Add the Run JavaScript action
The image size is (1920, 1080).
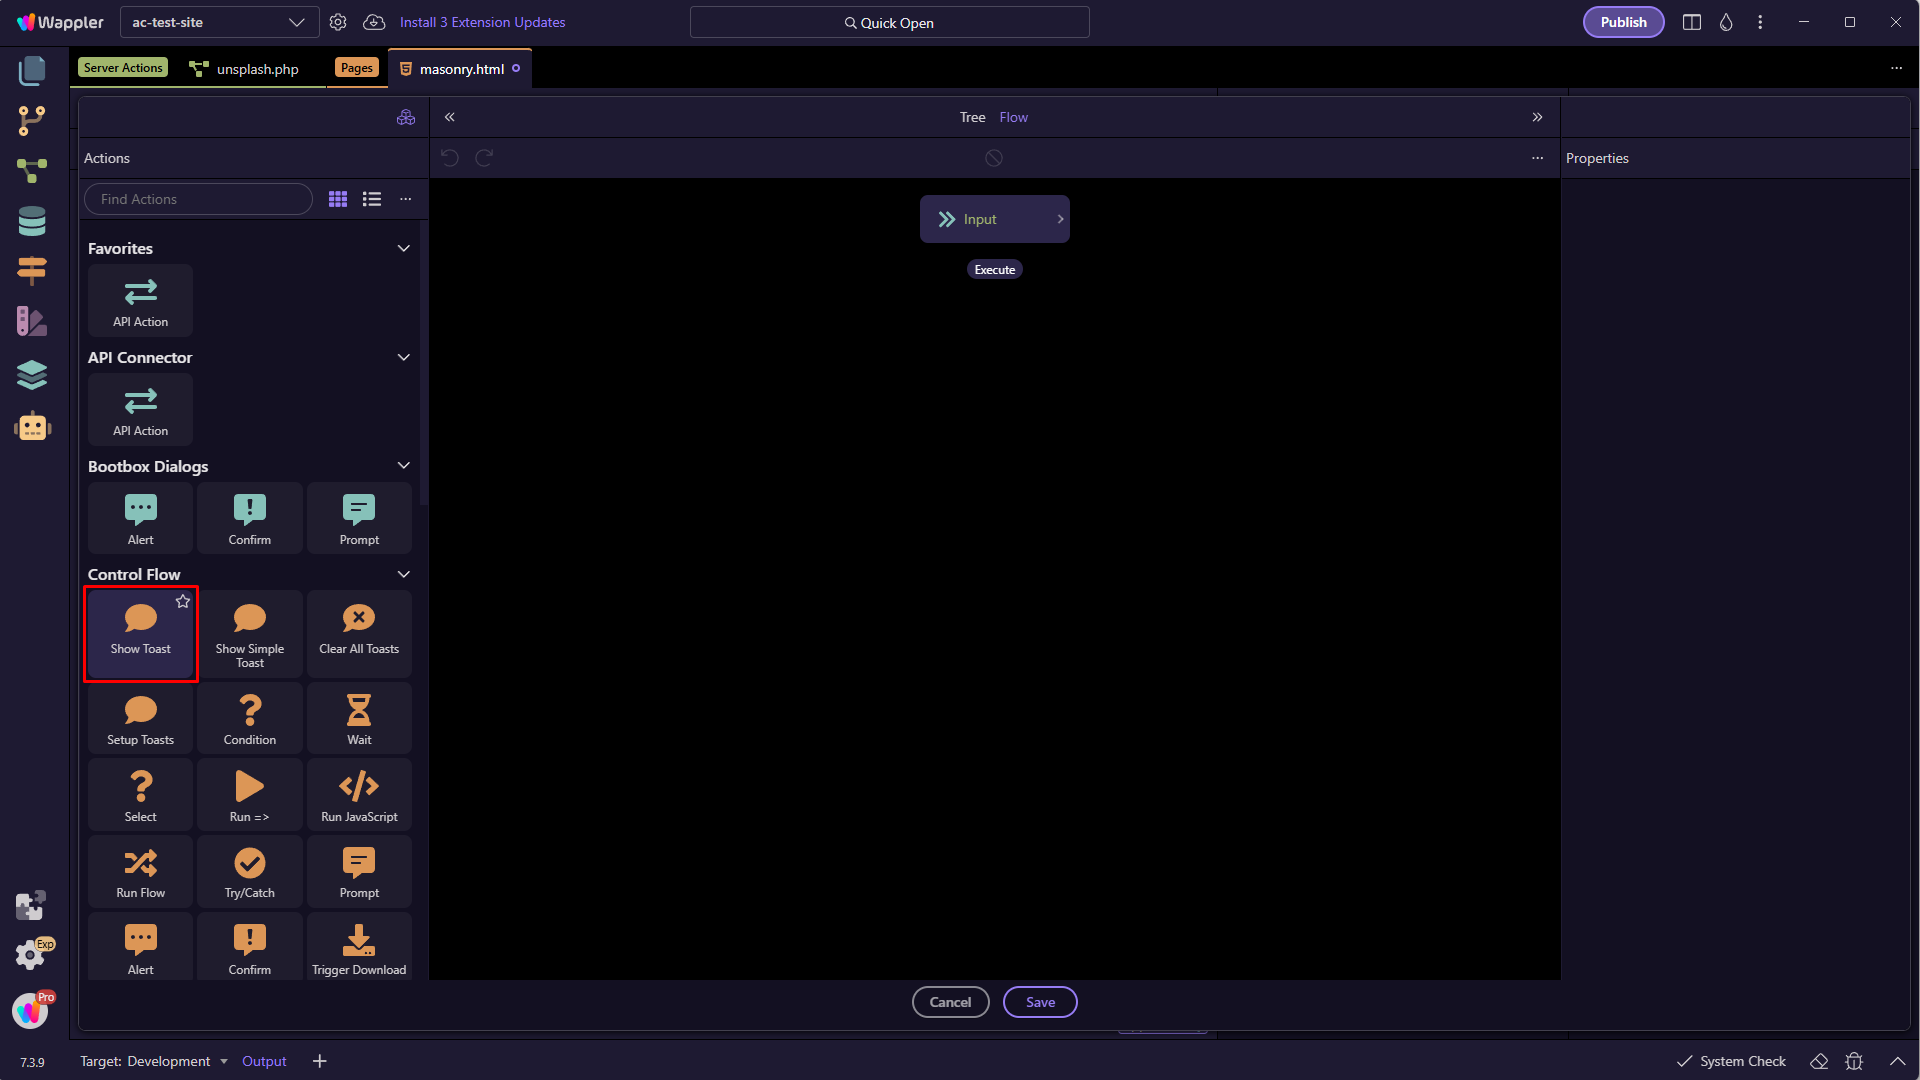(359, 795)
